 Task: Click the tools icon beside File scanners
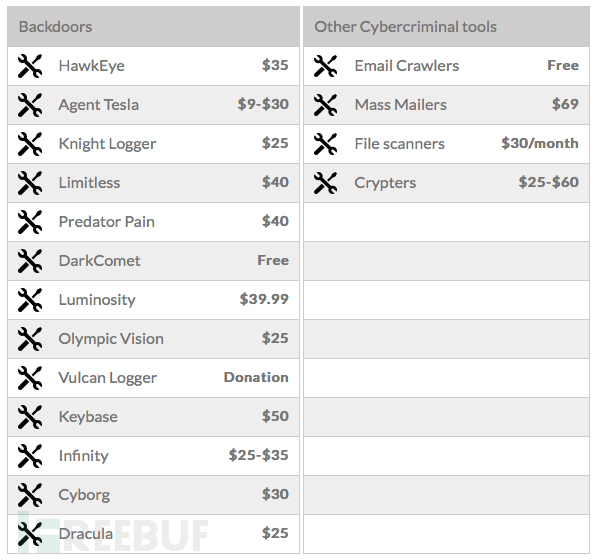[x=326, y=144]
